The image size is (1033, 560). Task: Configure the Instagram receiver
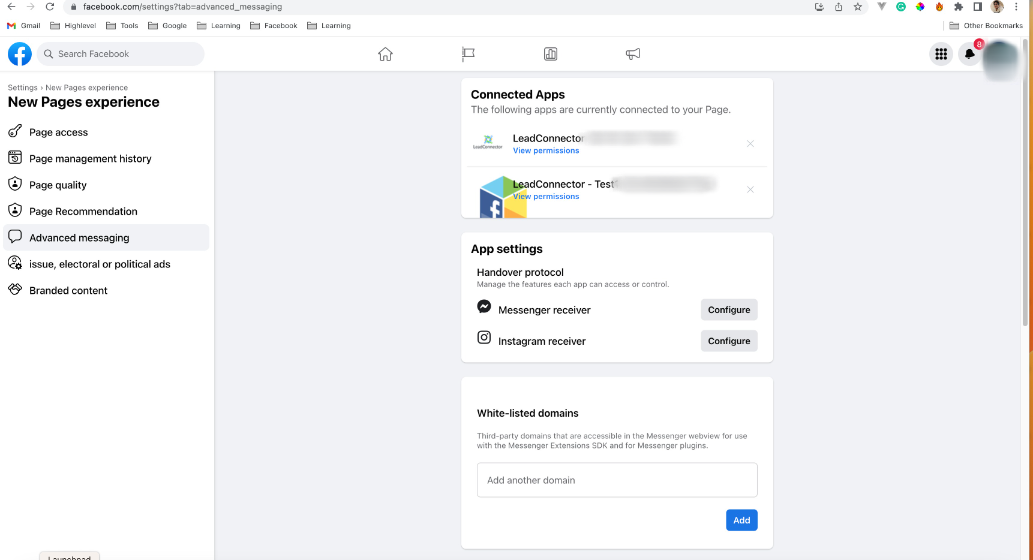pos(729,341)
